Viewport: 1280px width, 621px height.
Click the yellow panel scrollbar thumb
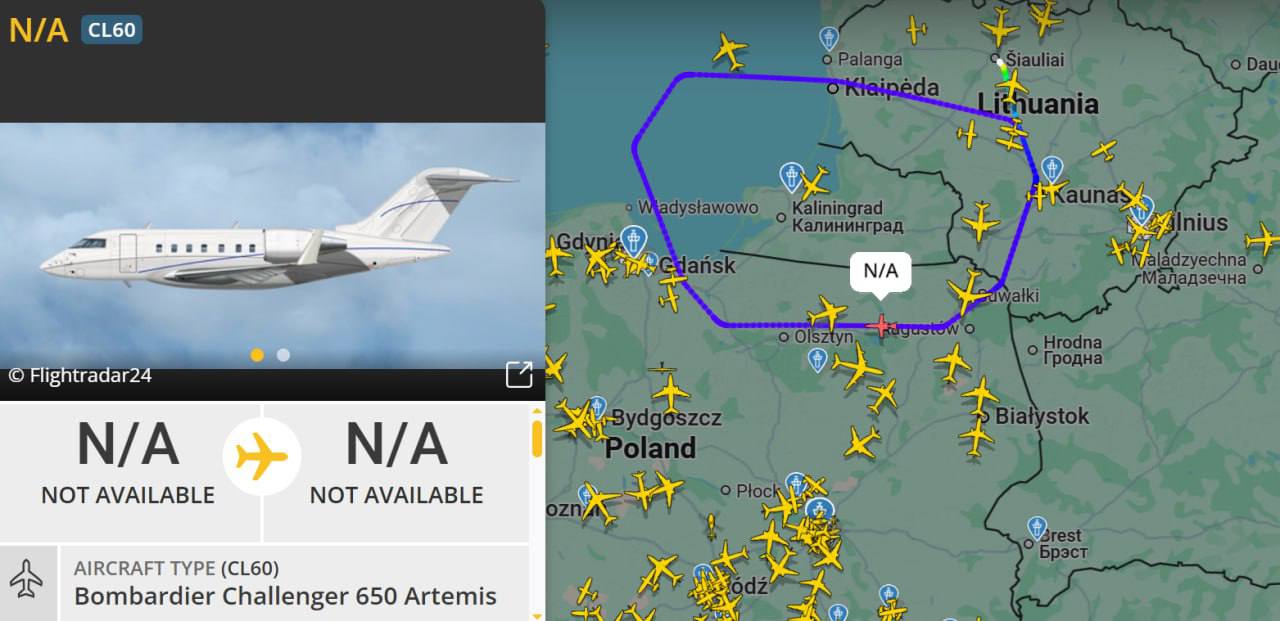pos(537,439)
